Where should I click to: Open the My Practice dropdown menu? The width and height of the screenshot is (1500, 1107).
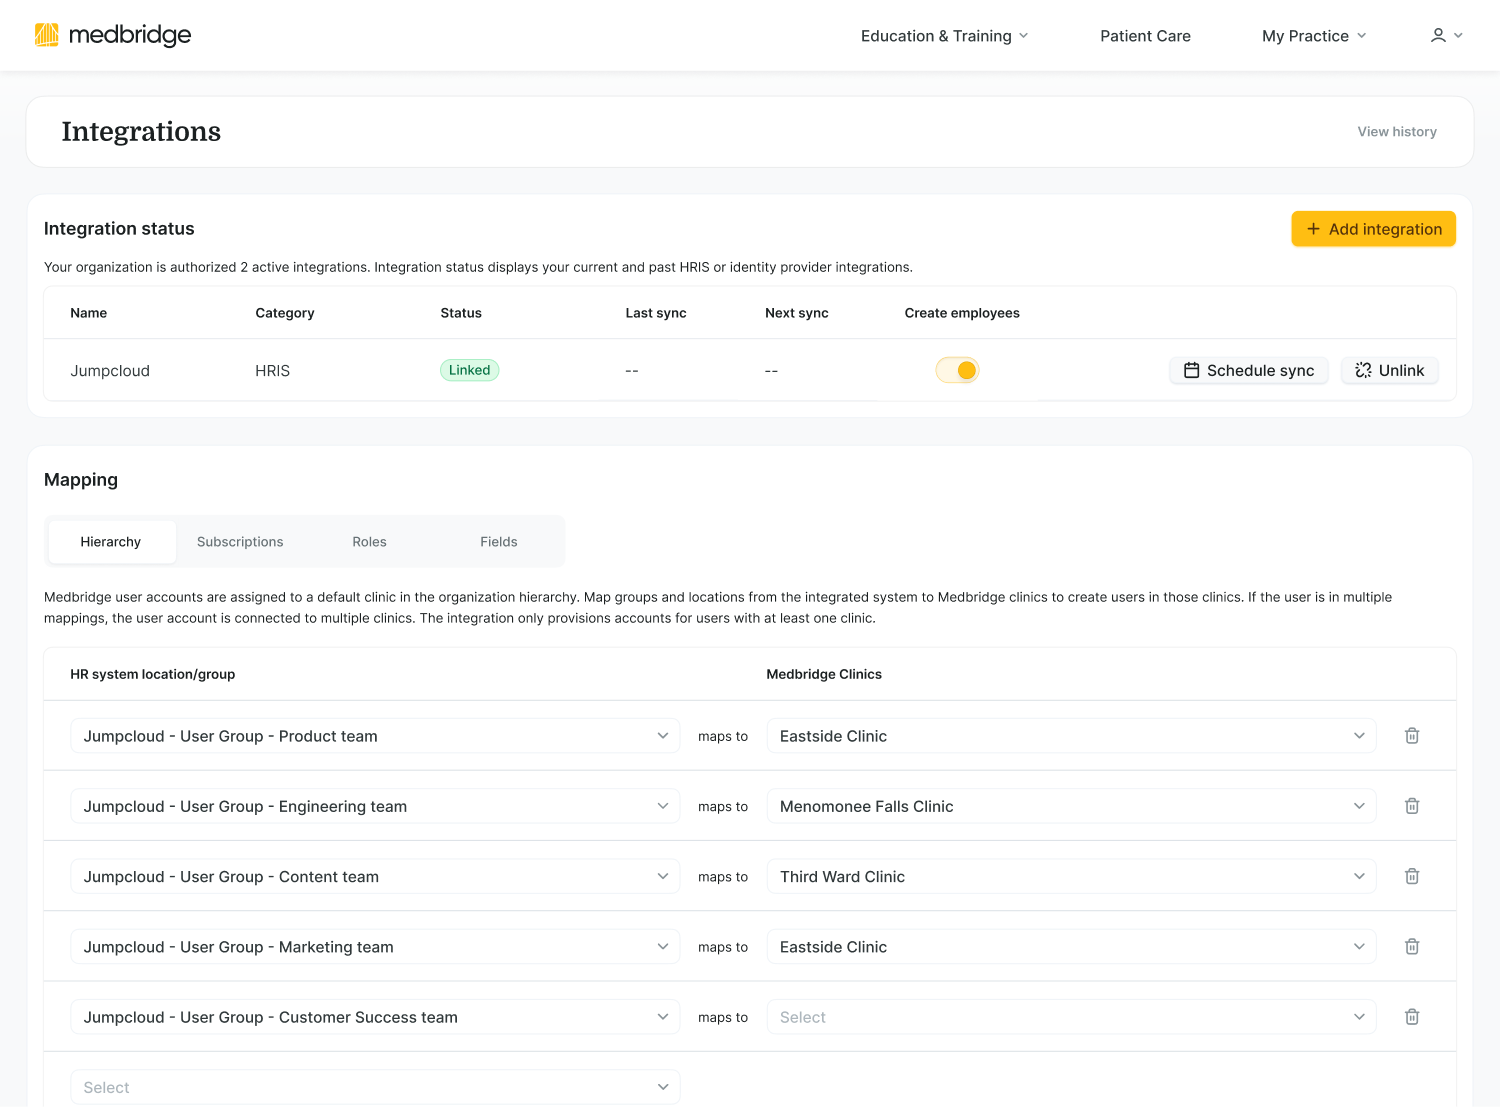(1312, 35)
